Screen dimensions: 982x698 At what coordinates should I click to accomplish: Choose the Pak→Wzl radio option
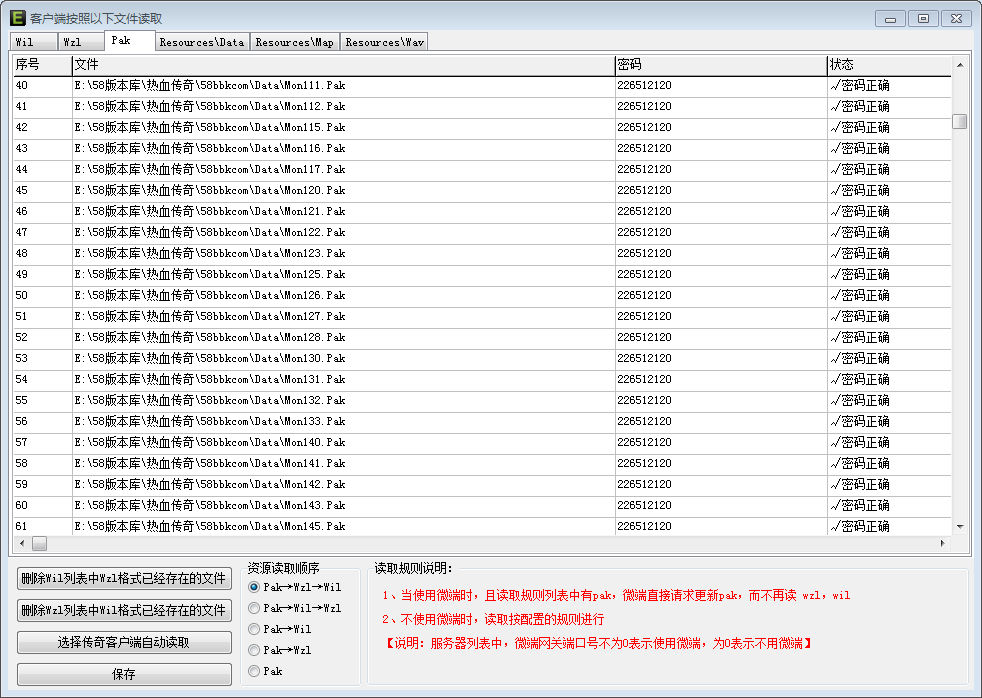[x=280, y=650]
